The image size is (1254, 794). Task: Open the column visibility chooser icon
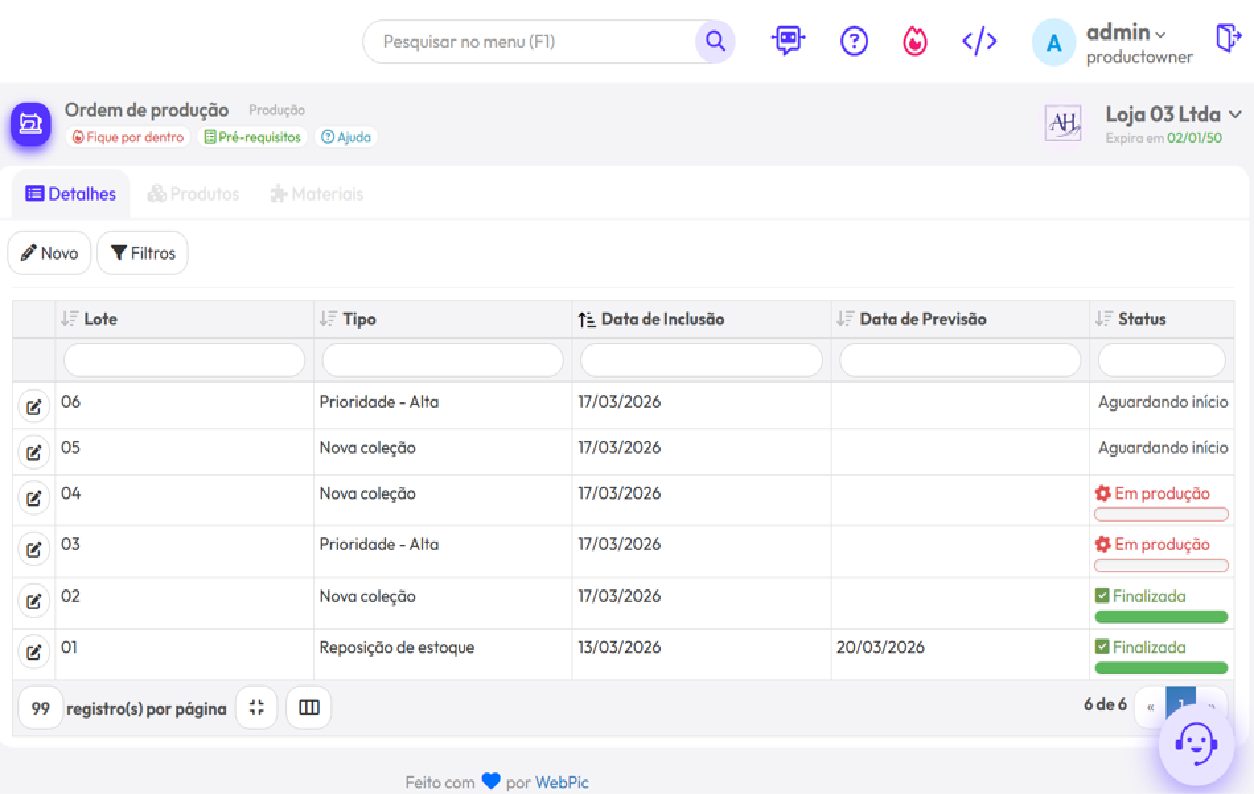pos(308,707)
